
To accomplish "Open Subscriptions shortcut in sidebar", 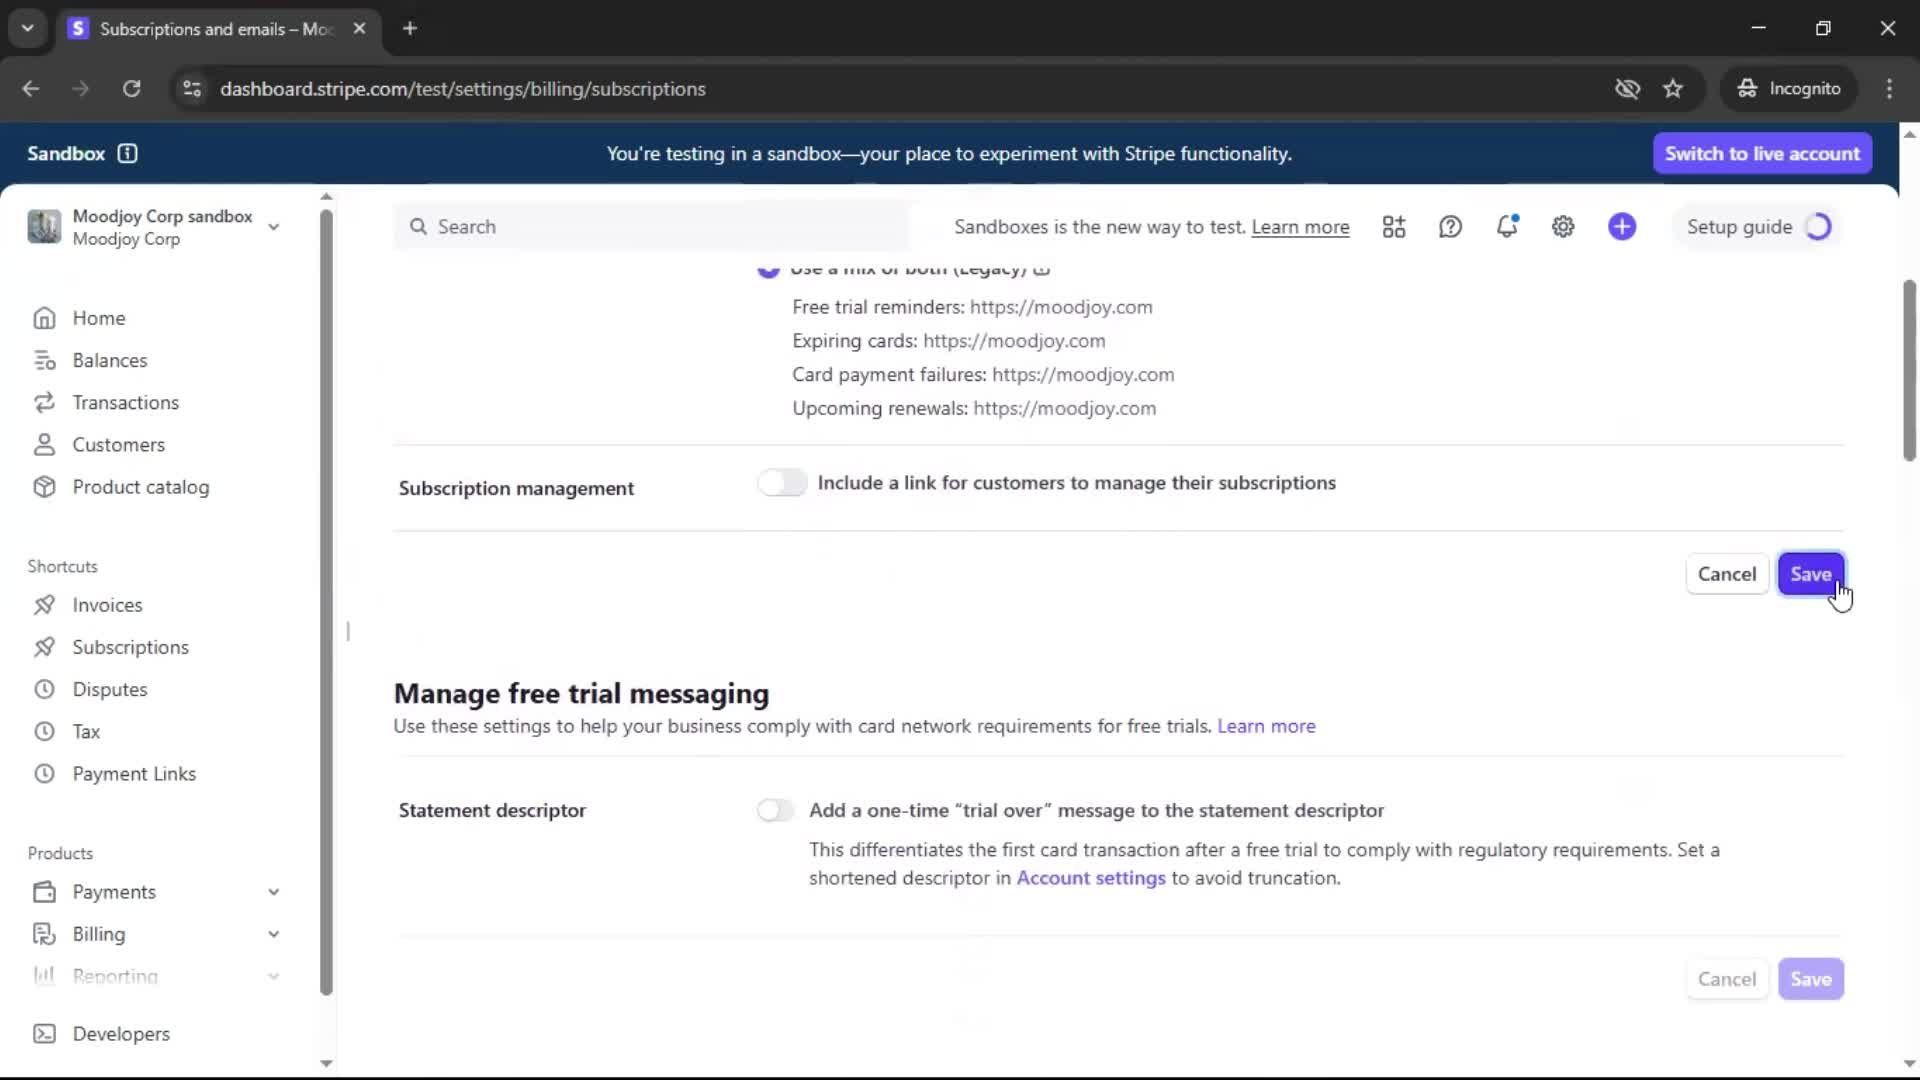I will click(x=130, y=647).
